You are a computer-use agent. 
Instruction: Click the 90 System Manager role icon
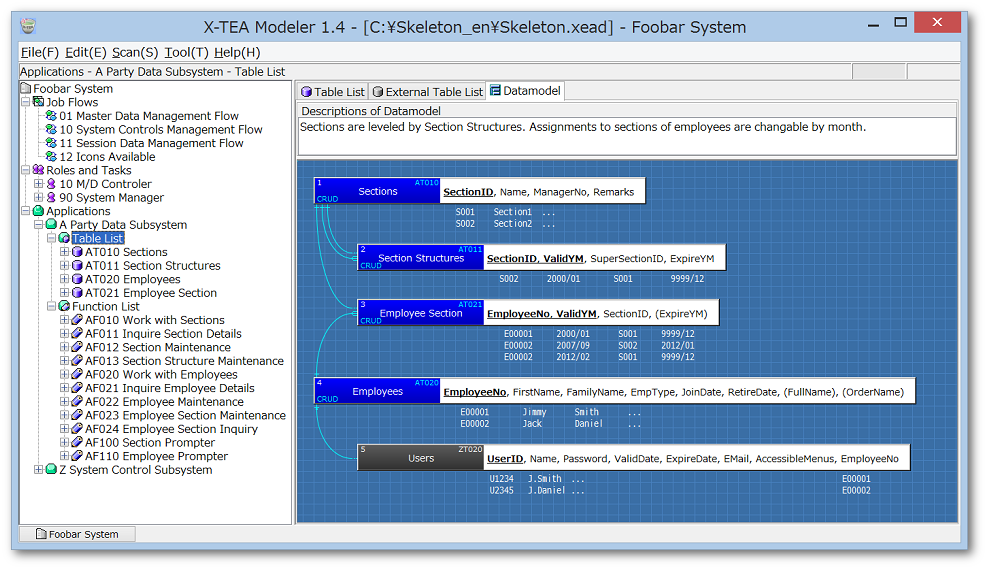click(x=51, y=198)
